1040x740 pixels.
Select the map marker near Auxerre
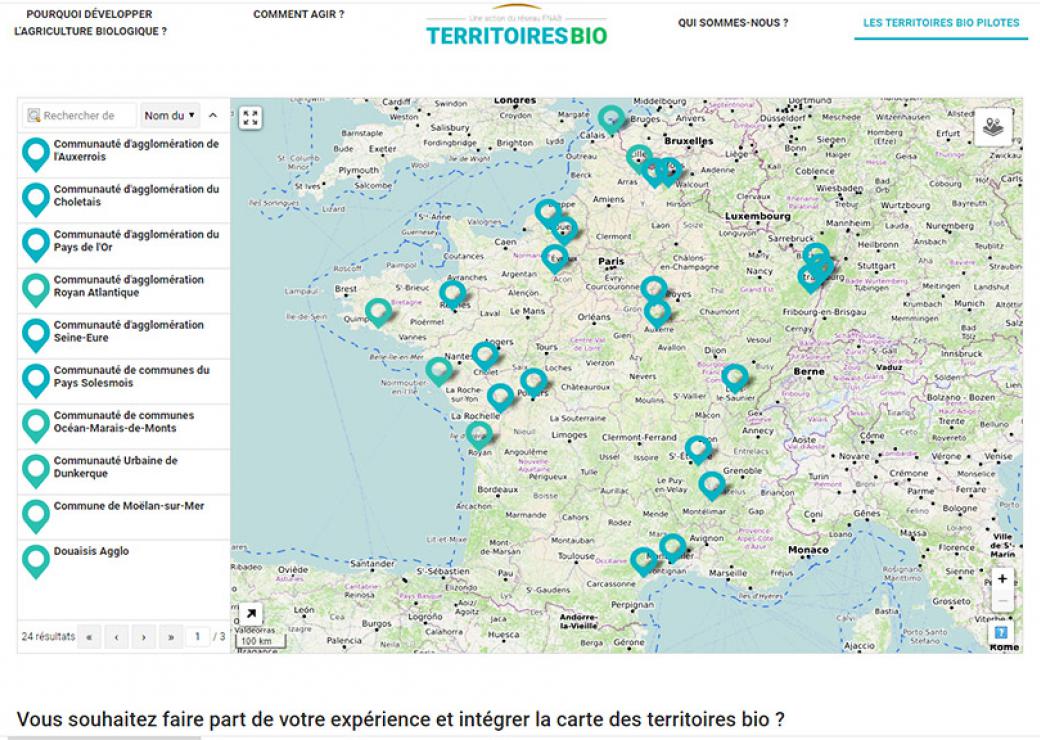[x=657, y=314]
